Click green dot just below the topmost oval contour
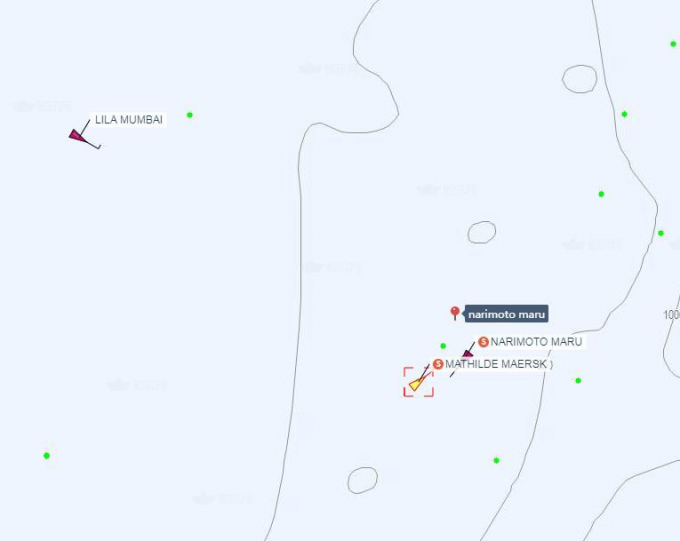 [x=624, y=114]
